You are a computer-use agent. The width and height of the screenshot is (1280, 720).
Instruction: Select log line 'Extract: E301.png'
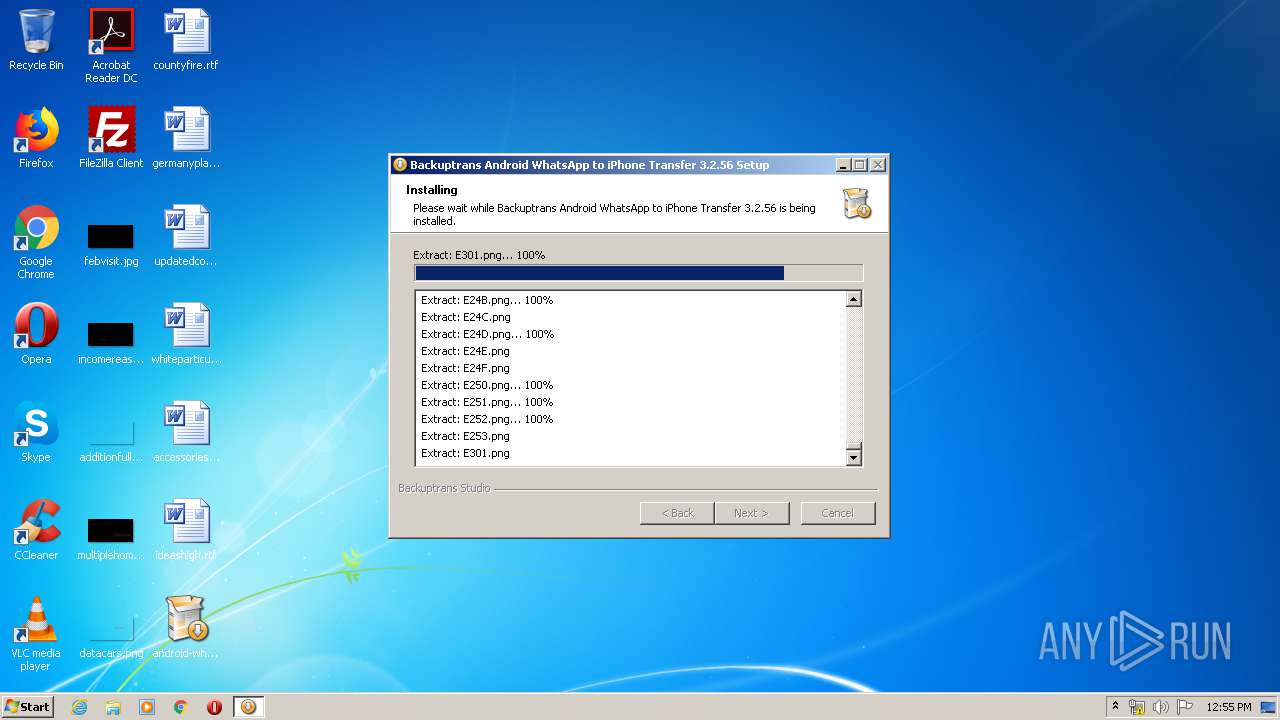click(x=466, y=453)
